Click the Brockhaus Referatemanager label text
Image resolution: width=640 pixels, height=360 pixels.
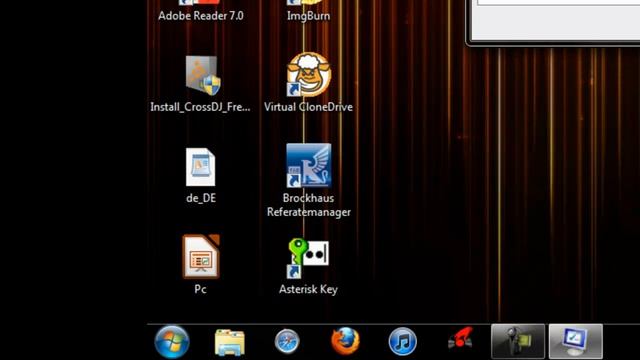pyautogui.click(x=309, y=205)
